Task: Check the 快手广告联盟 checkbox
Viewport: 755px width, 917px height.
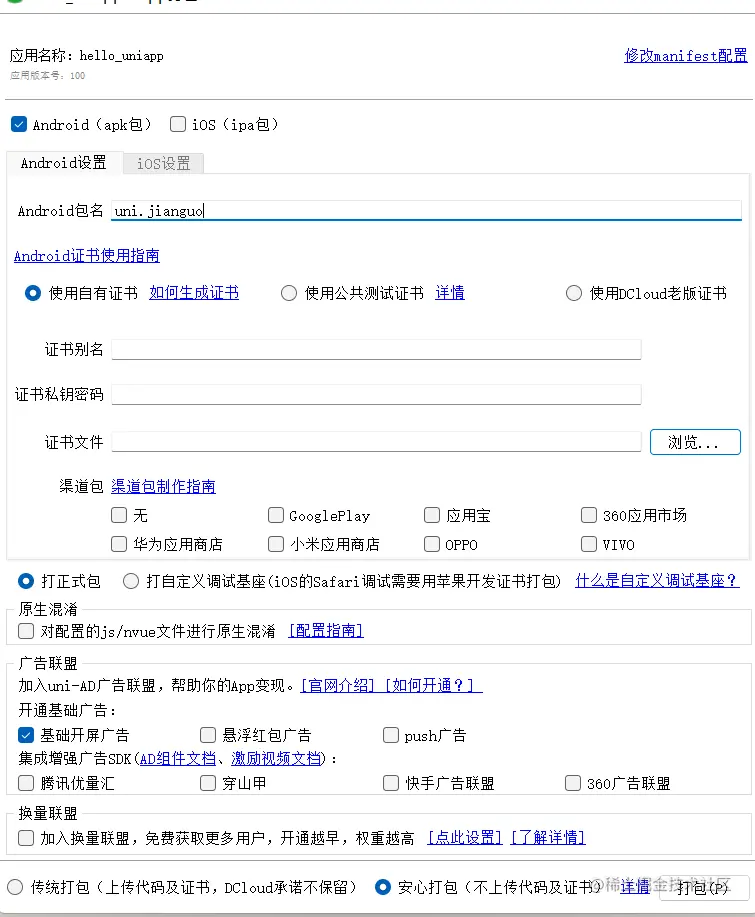Action: pos(391,783)
